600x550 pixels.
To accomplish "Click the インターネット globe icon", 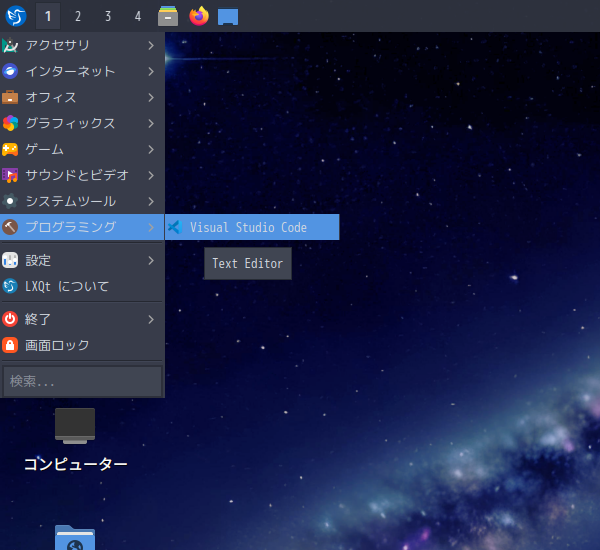I will pos(10,71).
